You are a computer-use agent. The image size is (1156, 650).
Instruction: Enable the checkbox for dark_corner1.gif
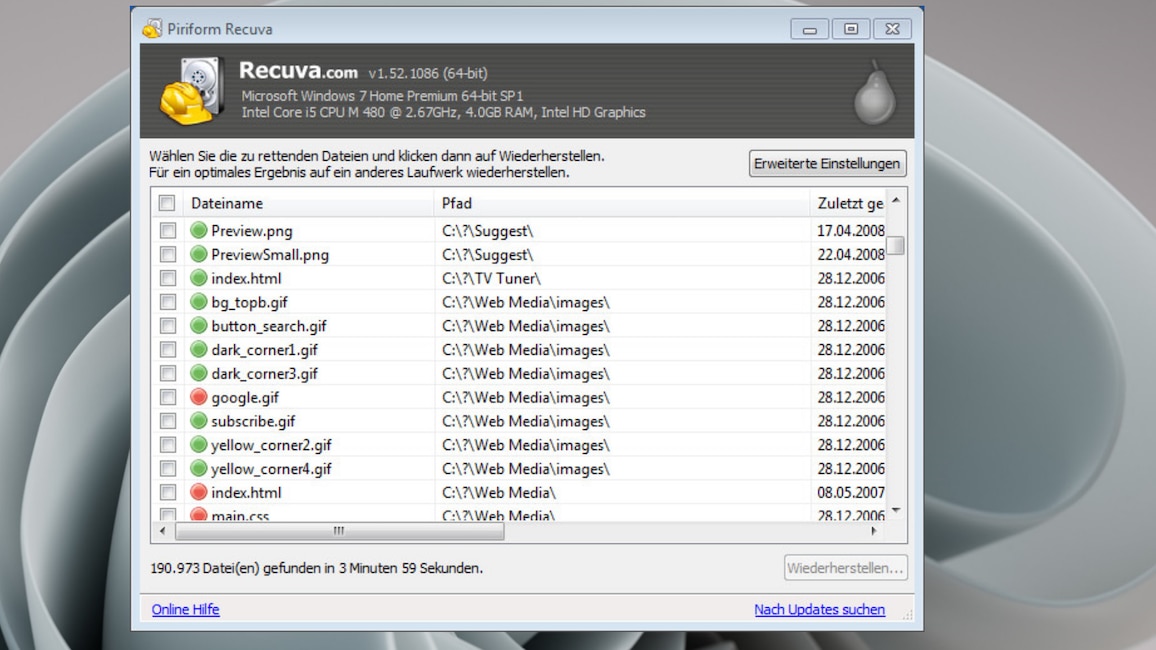[x=168, y=350]
